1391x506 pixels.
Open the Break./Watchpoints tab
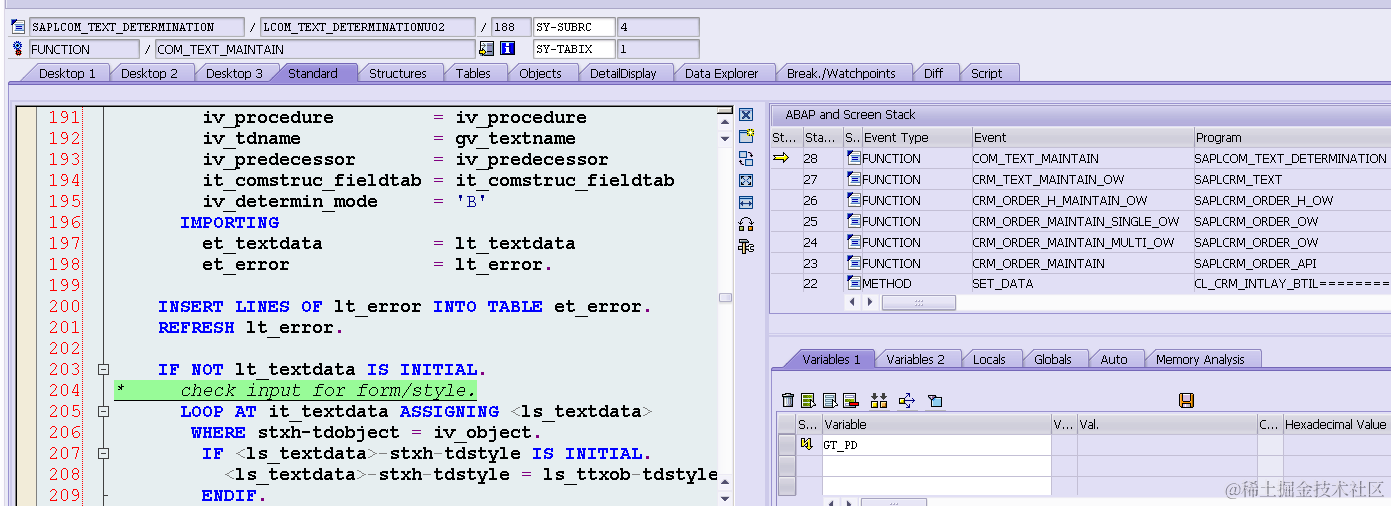click(841, 73)
